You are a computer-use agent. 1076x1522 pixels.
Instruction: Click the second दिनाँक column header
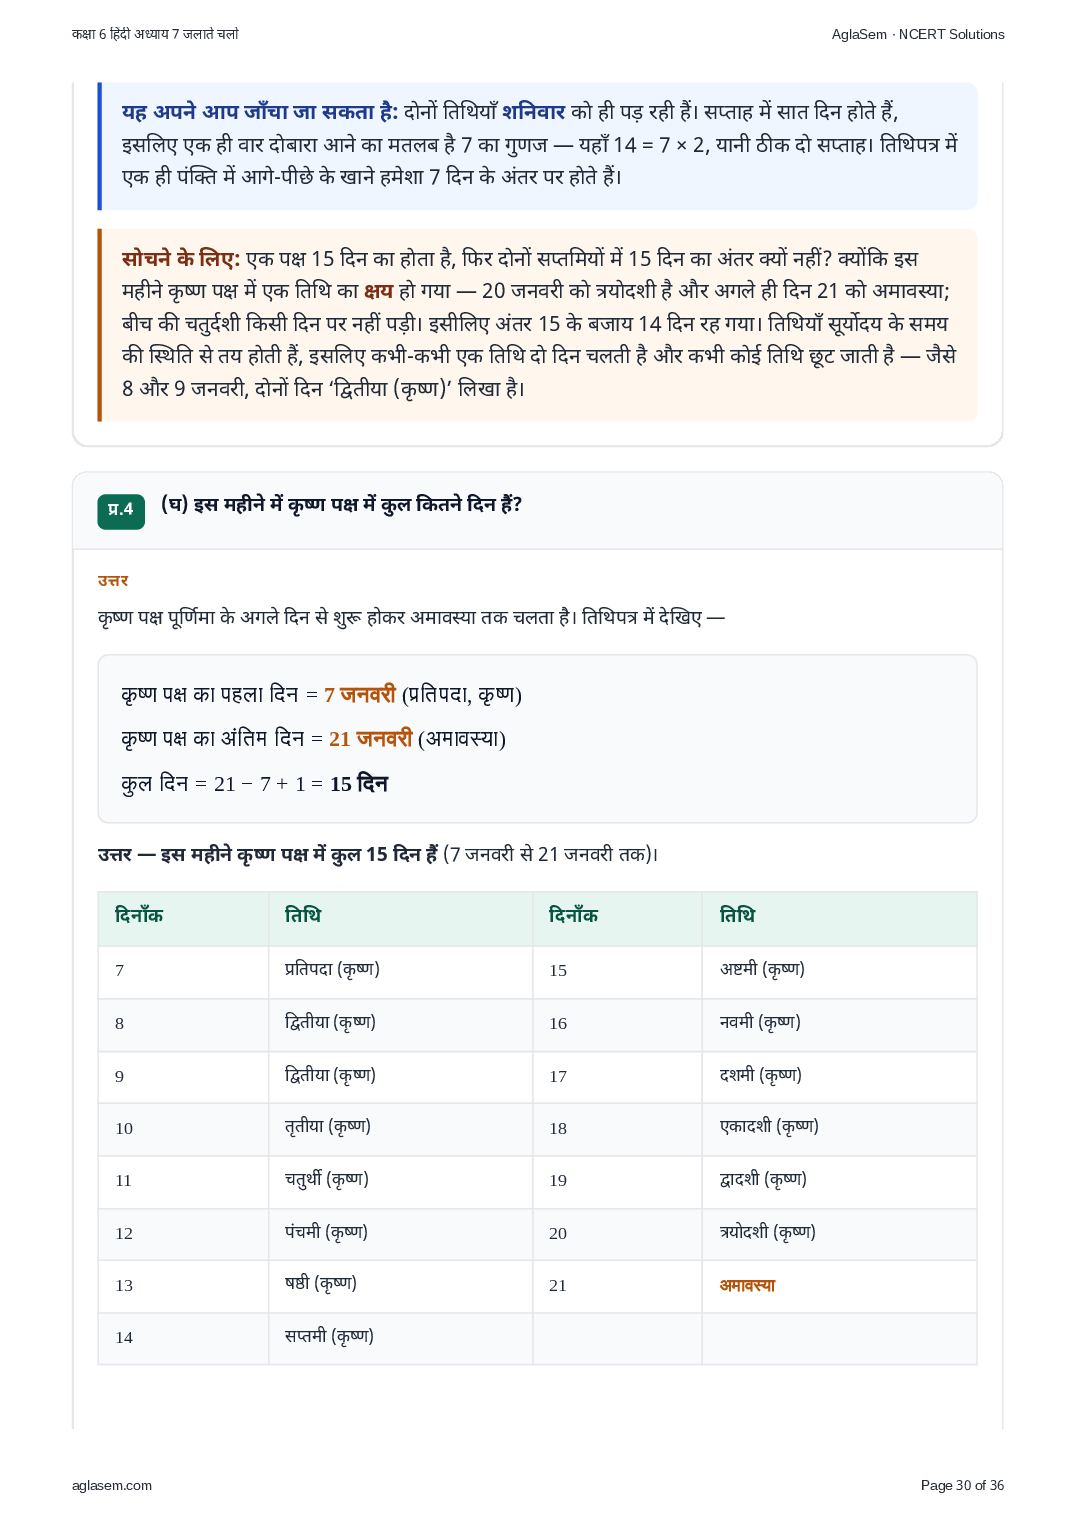[617, 918]
